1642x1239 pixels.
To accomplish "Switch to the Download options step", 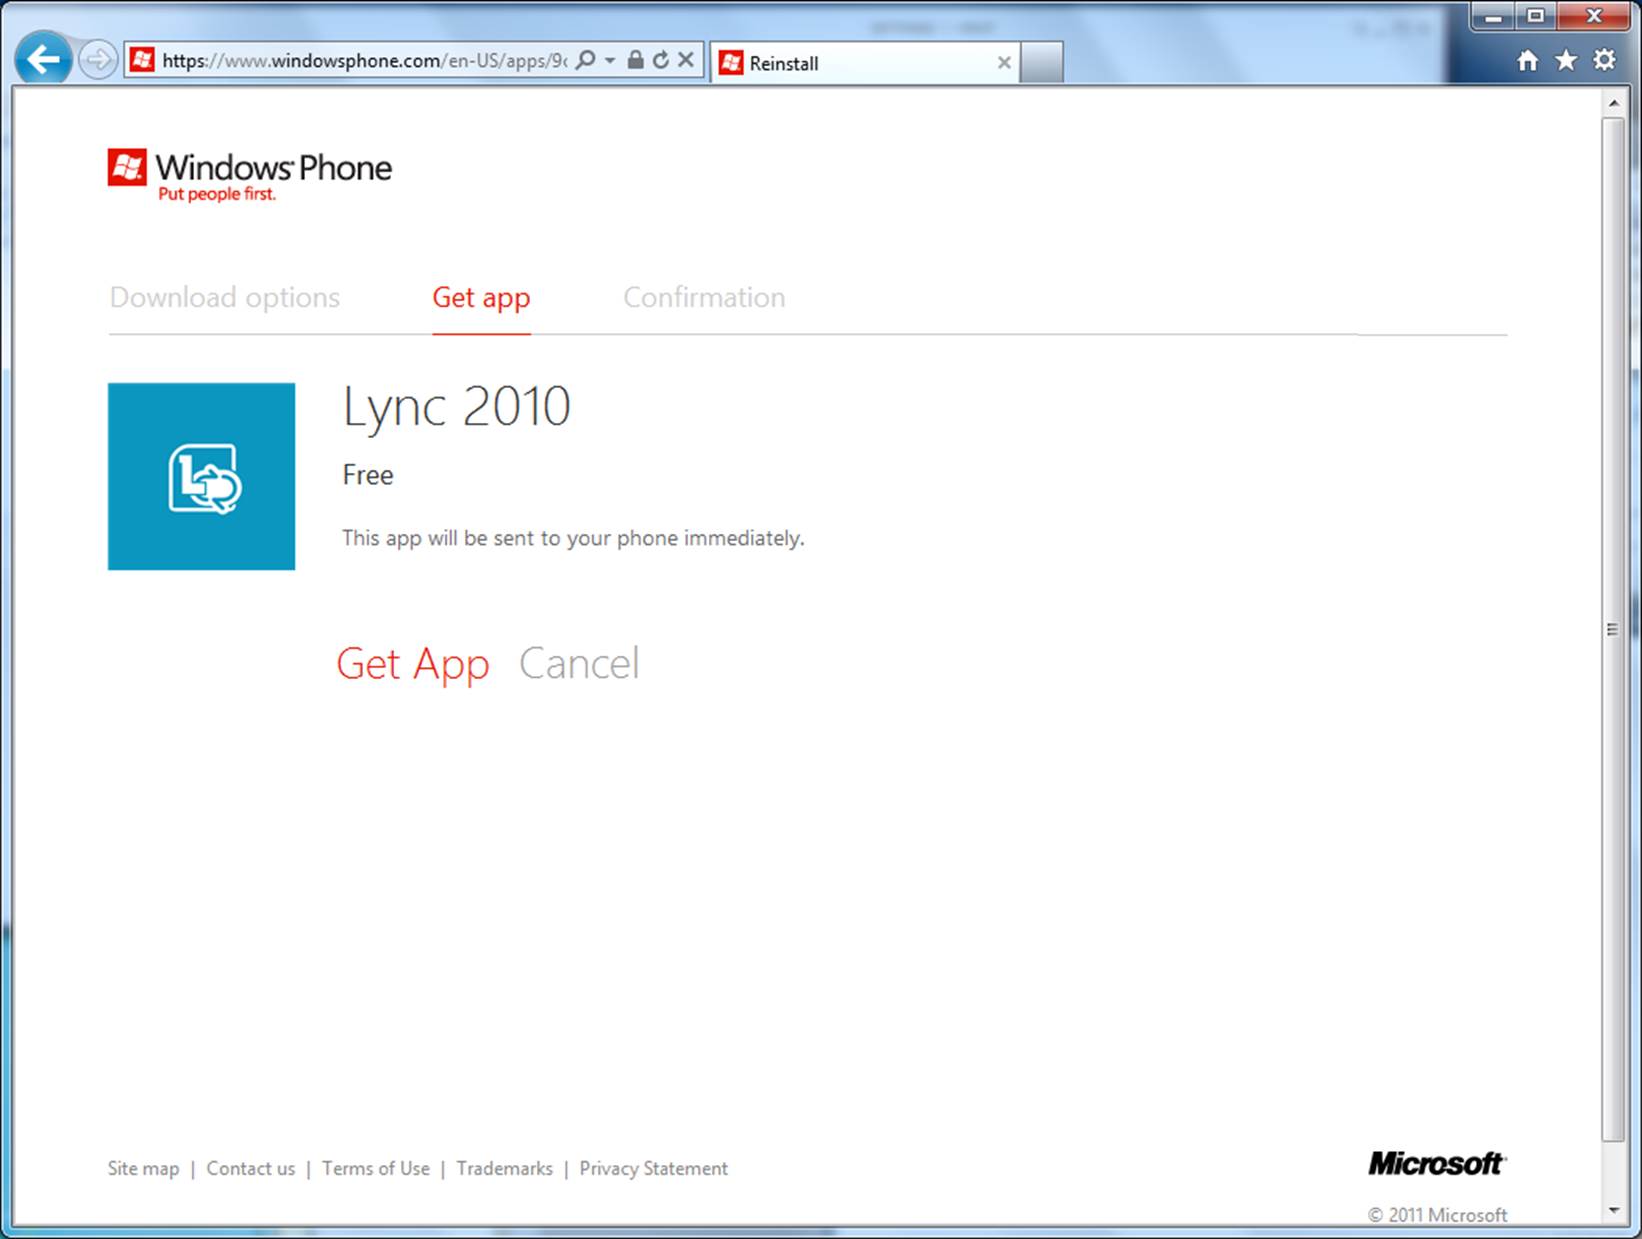I will tap(225, 297).
